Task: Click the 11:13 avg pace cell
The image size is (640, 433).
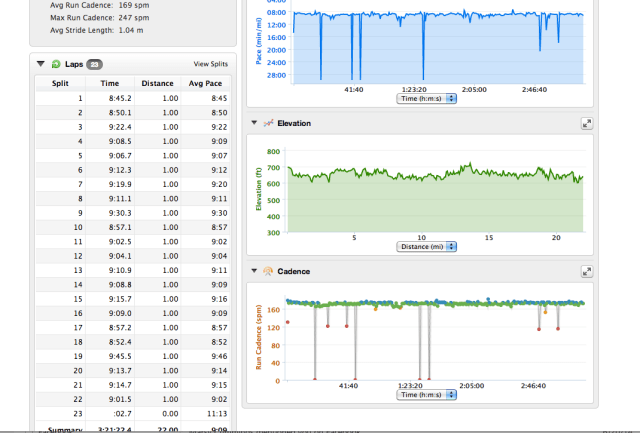Action: (217, 414)
